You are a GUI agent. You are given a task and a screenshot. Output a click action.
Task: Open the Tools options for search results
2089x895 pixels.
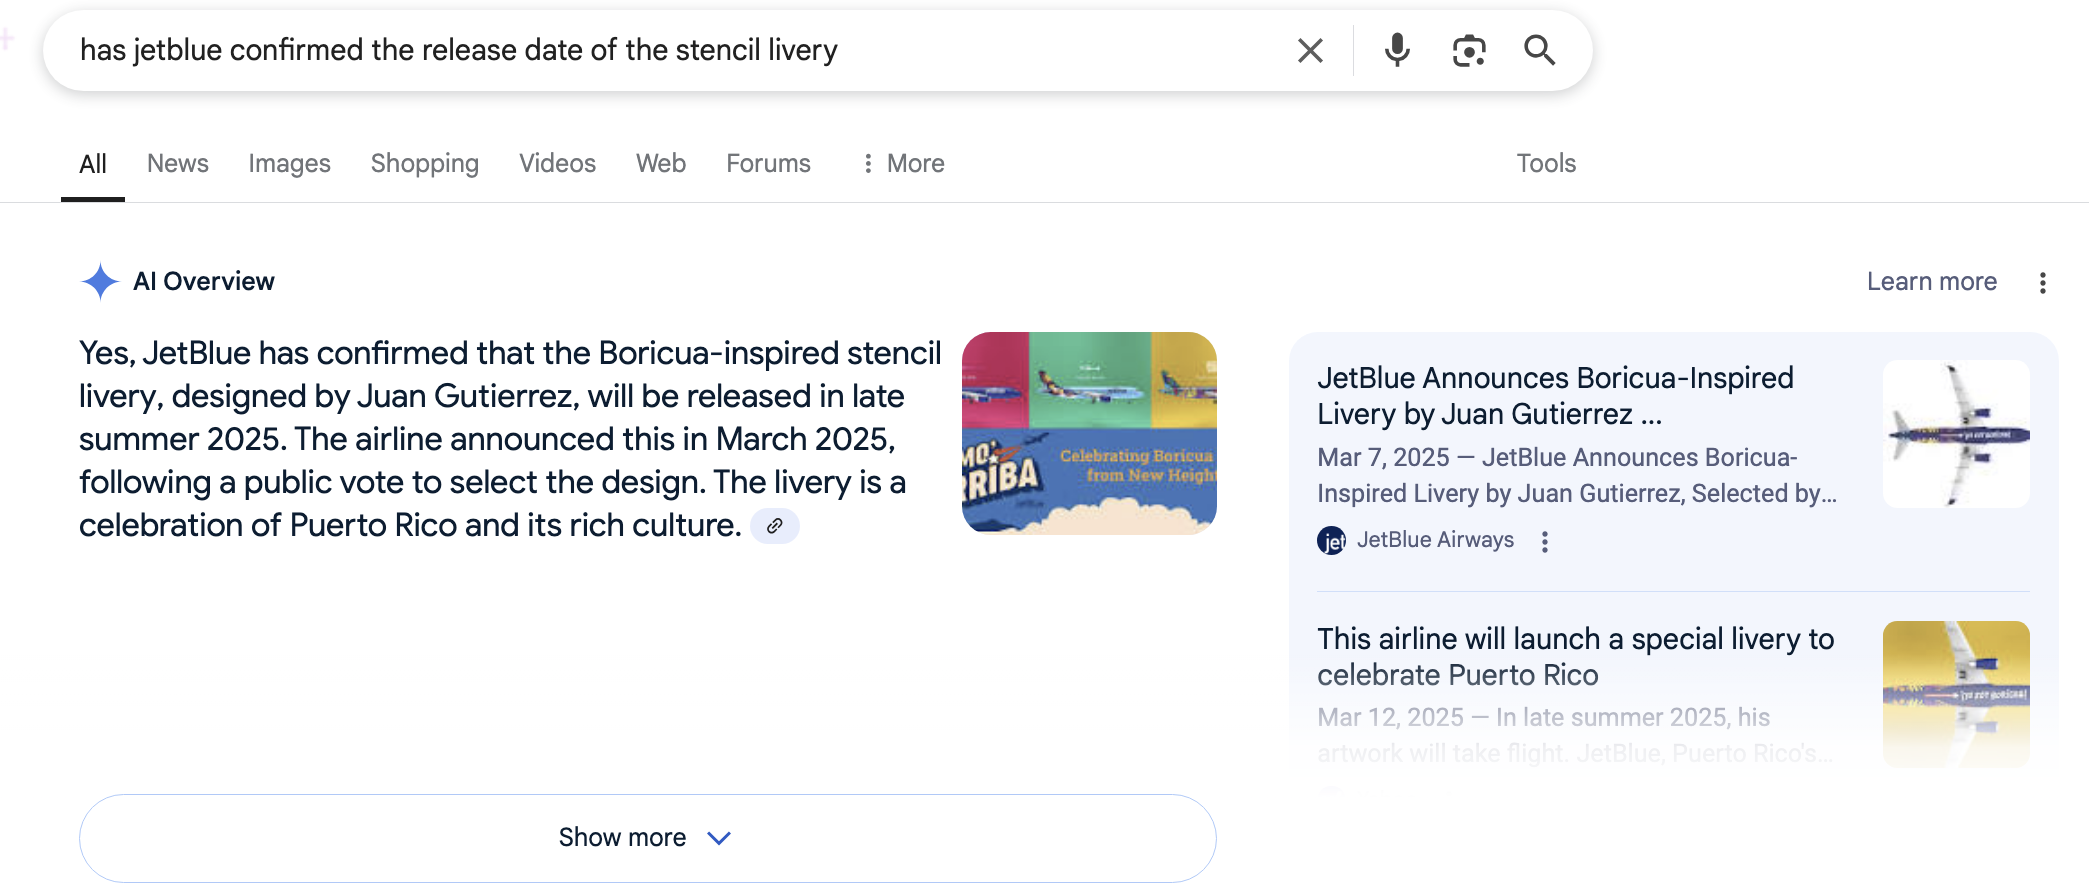coord(1545,163)
